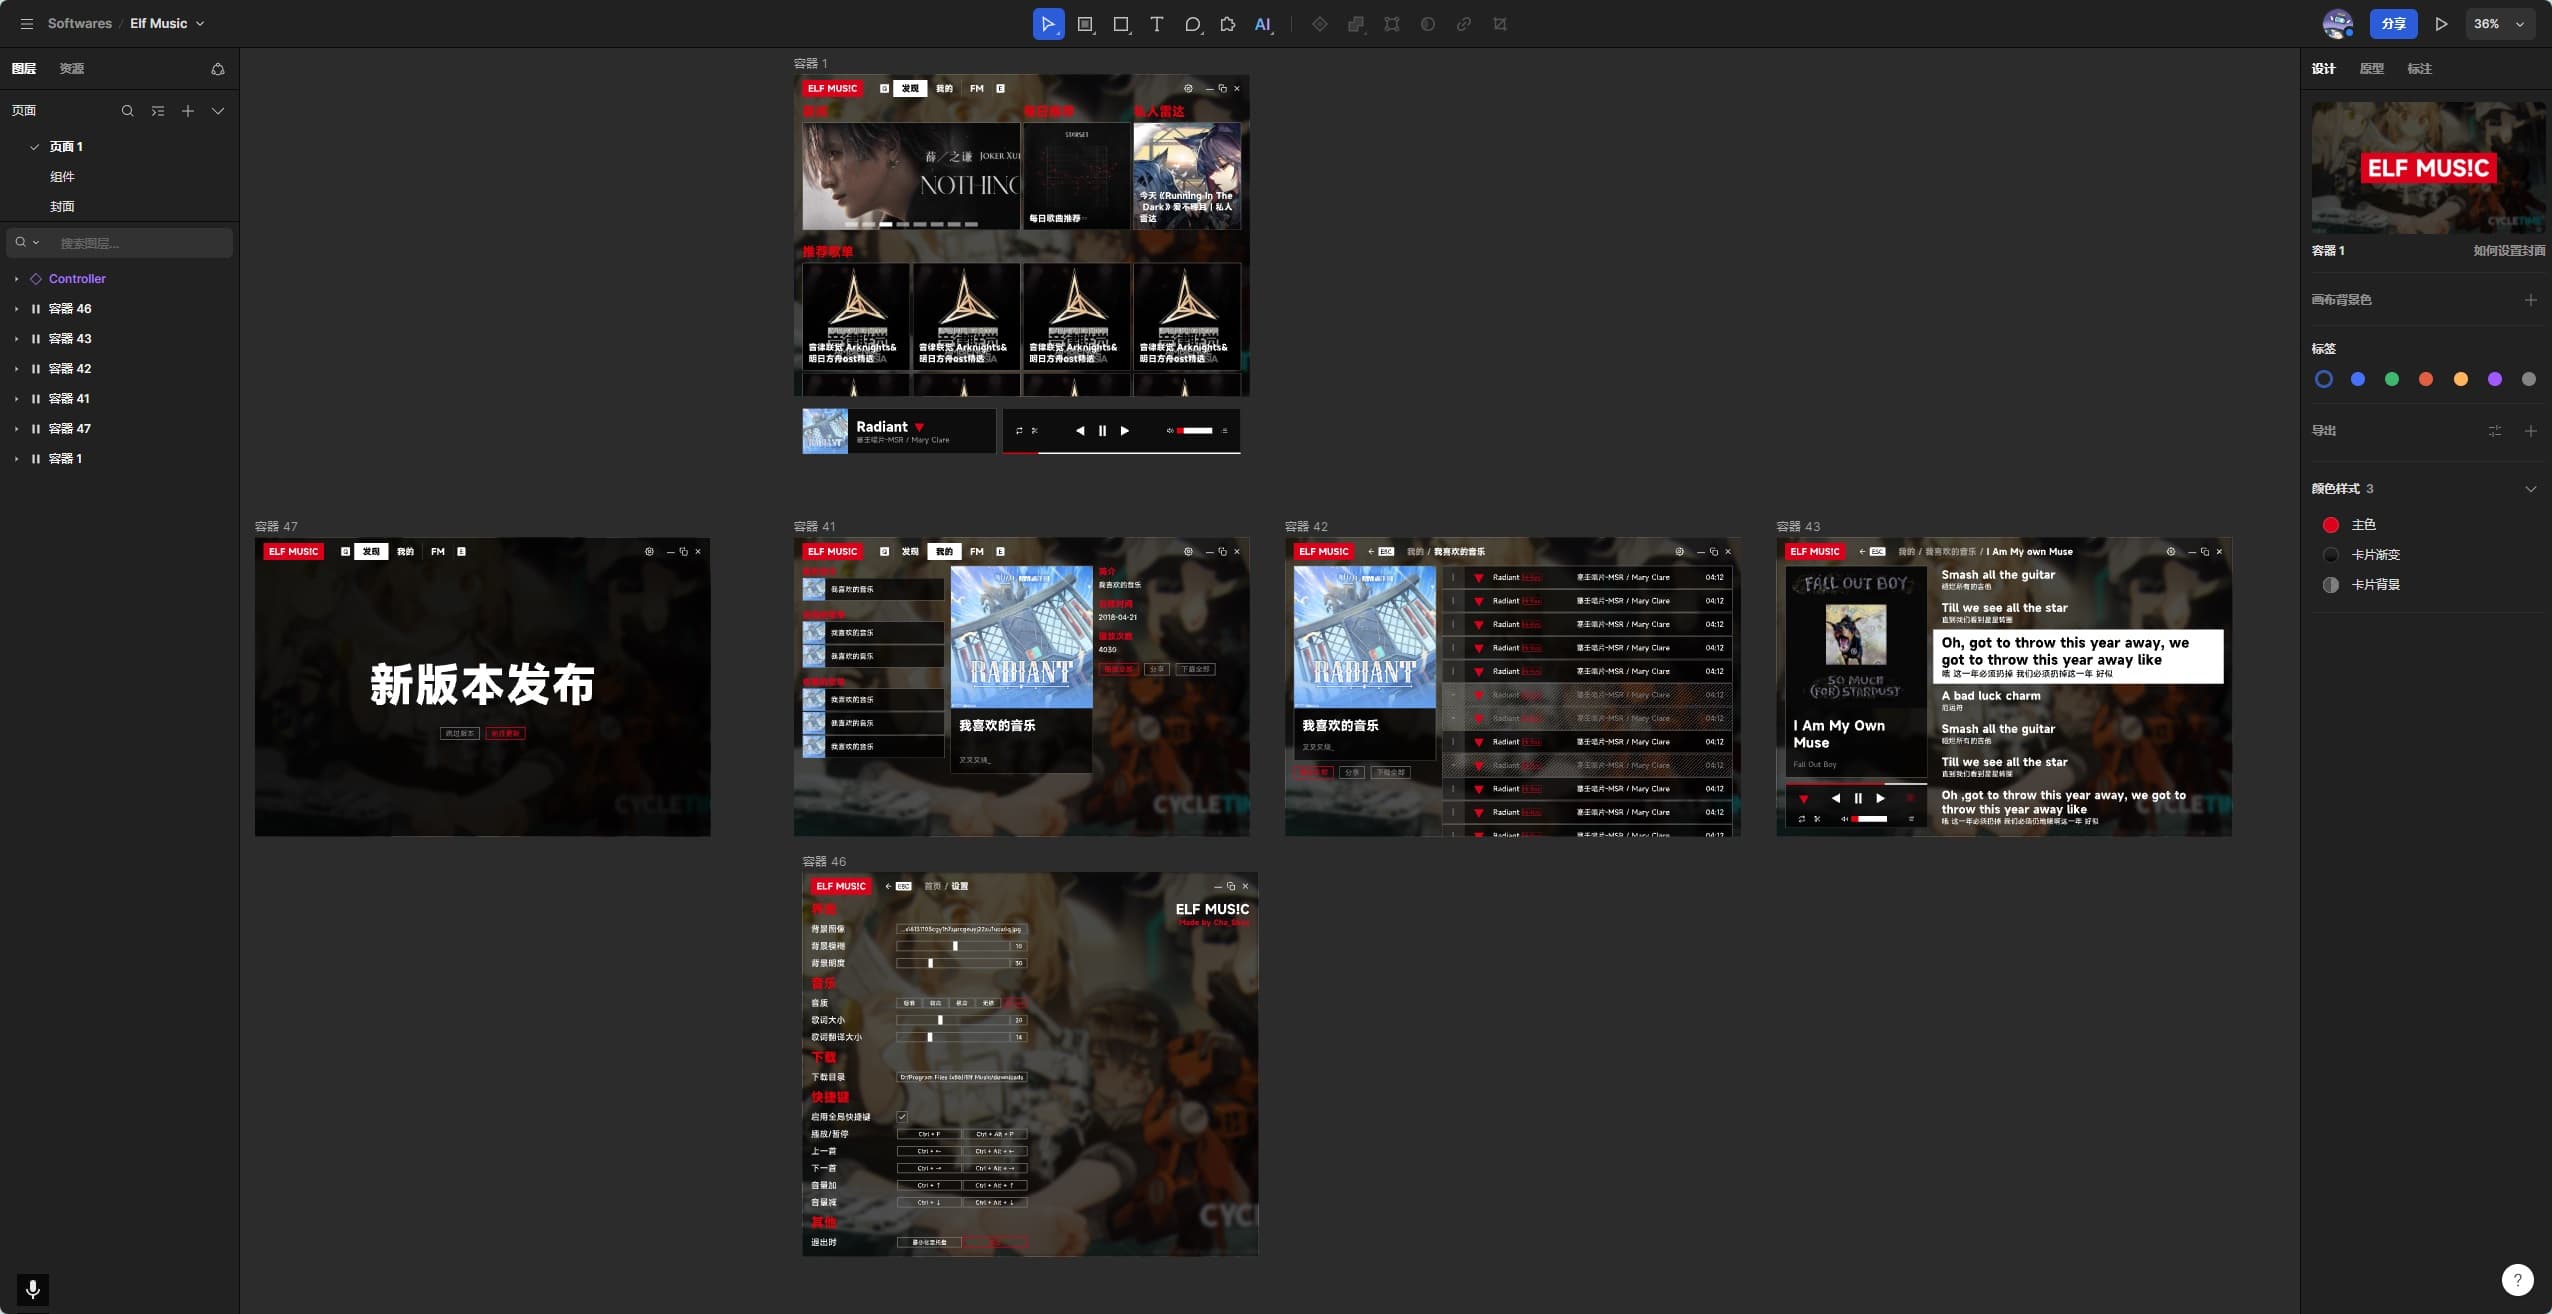The image size is (2552, 1314).
Task: Select the Comment bubble tool
Action: click(x=1192, y=24)
